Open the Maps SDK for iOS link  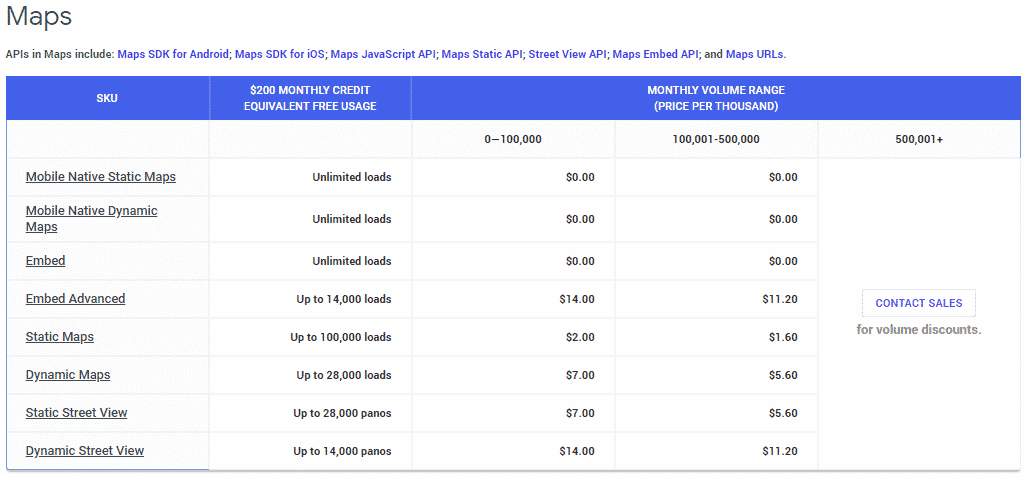click(x=279, y=54)
